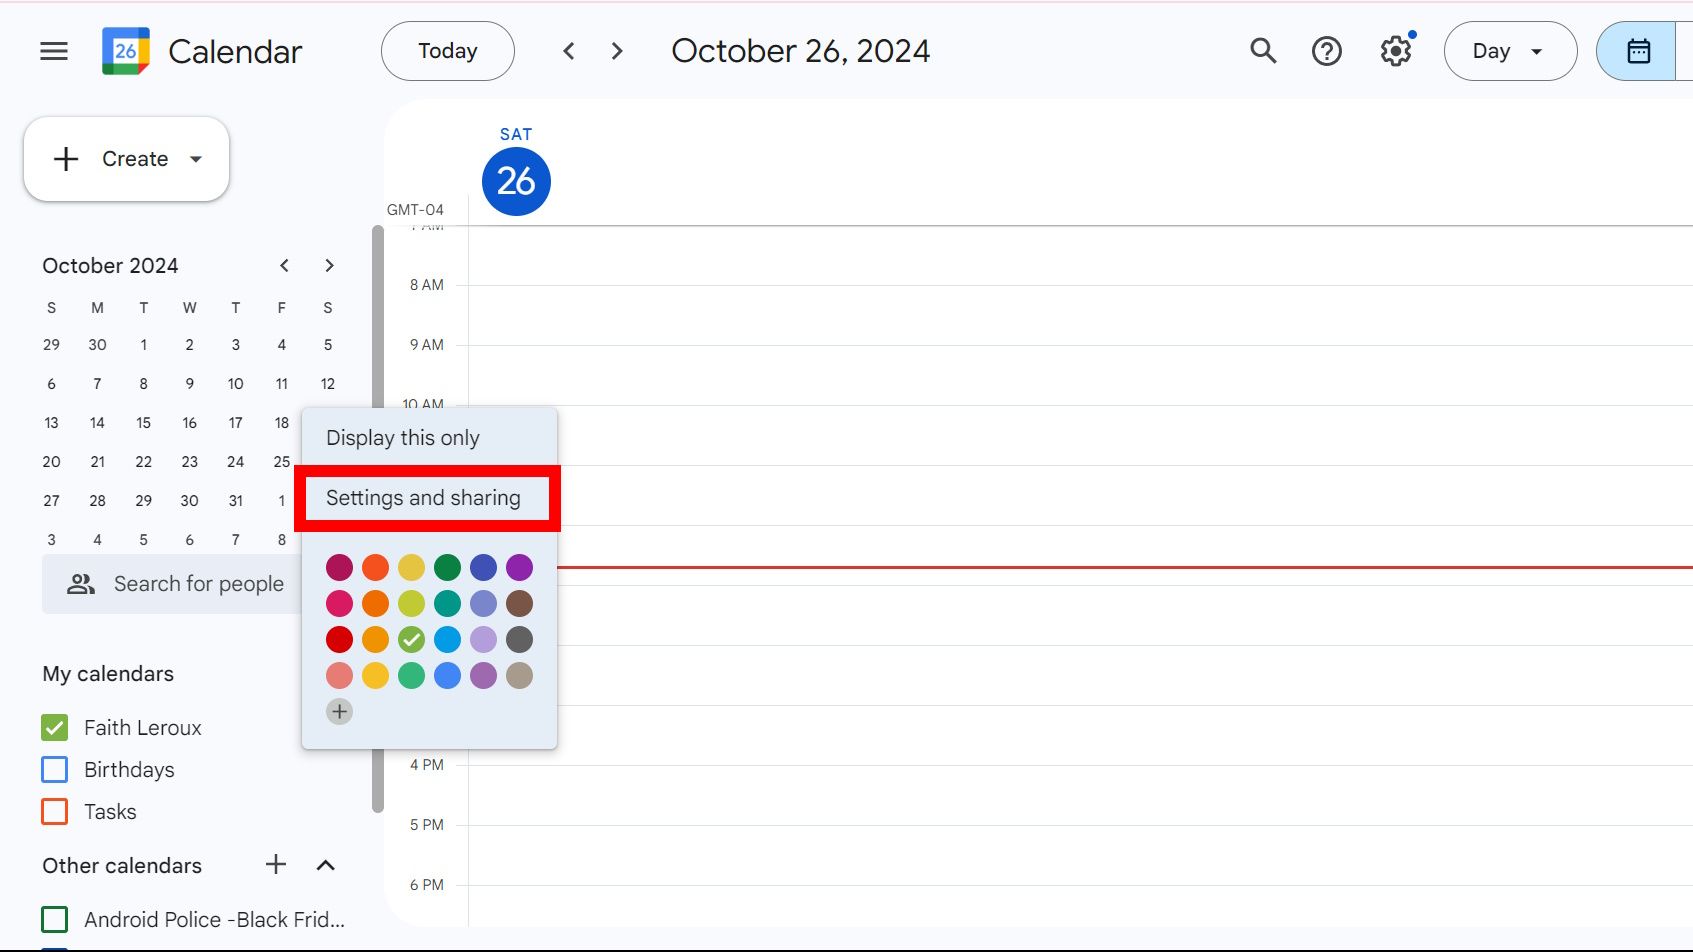This screenshot has height=952, width=1693.
Task: Pick the blueberry blue swatch in top row
Action: coord(483,567)
